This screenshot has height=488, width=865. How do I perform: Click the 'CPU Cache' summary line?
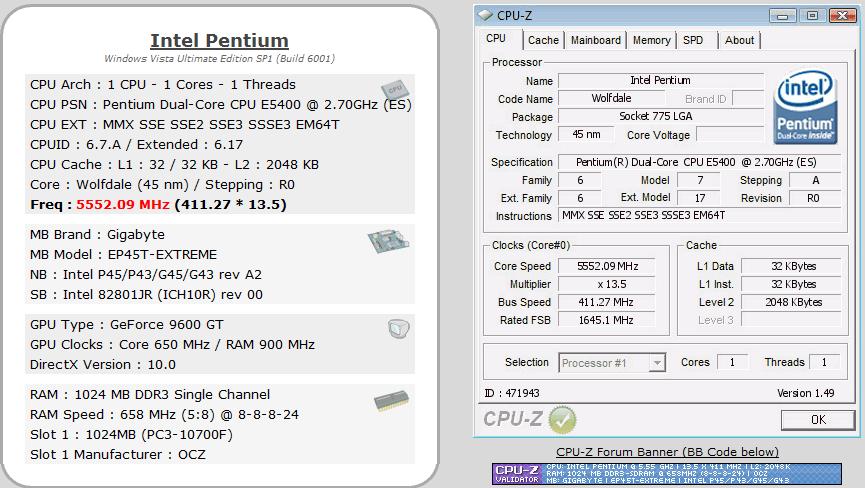point(174,165)
